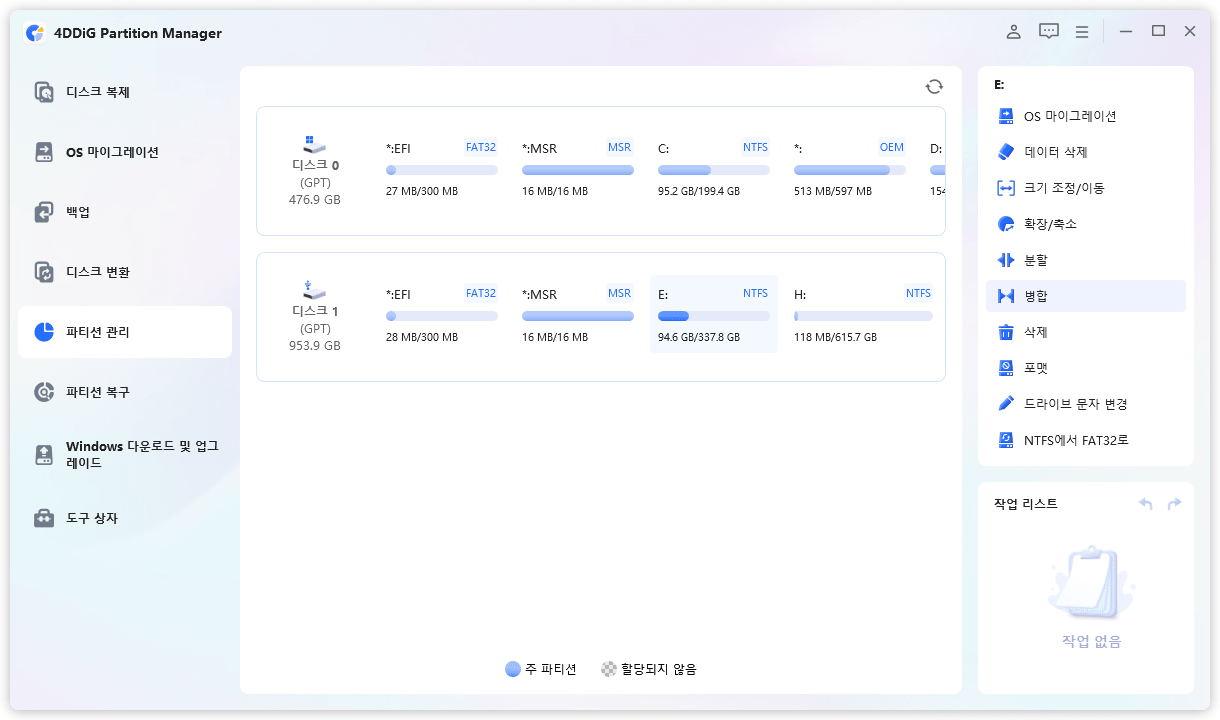This screenshot has height=720, width=1220.
Task: Click the redo arrow in task list
Action: pos(1174,504)
